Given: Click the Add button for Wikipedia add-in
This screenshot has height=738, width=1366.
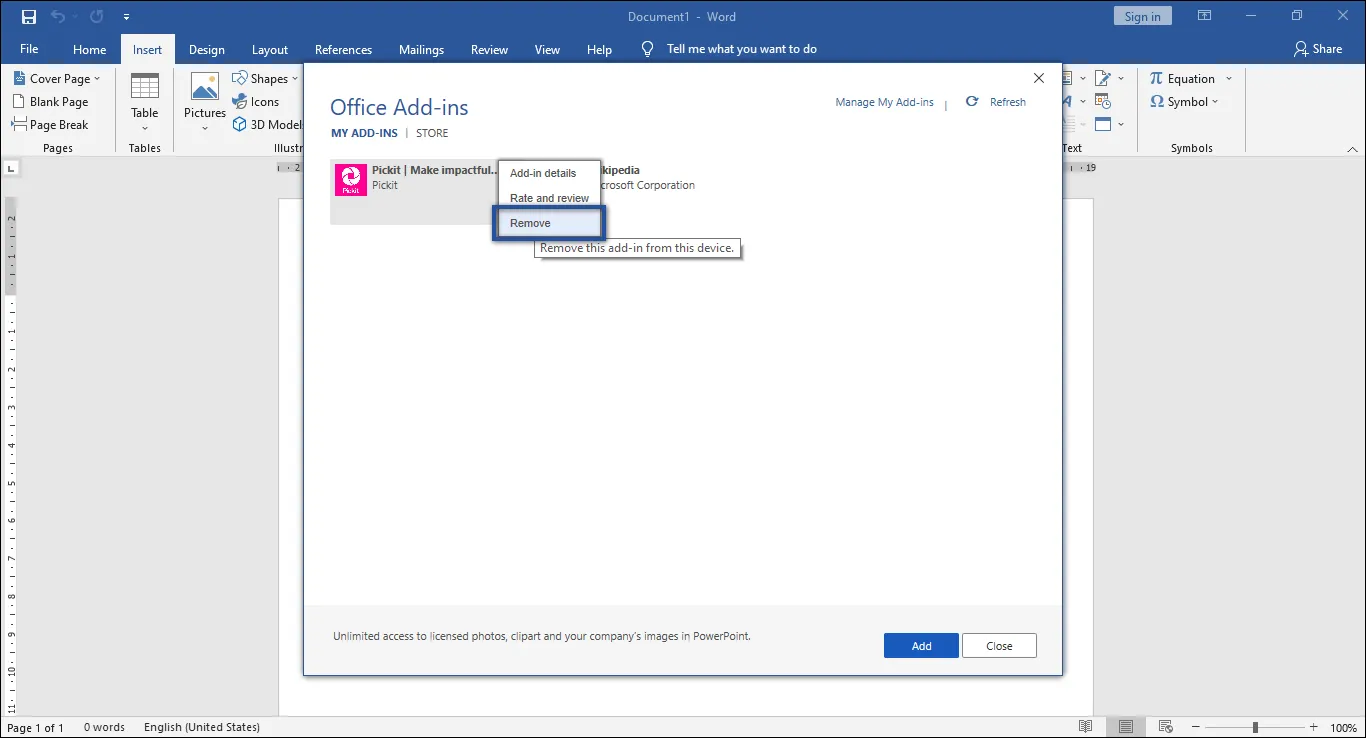Looking at the screenshot, I should [x=920, y=645].
